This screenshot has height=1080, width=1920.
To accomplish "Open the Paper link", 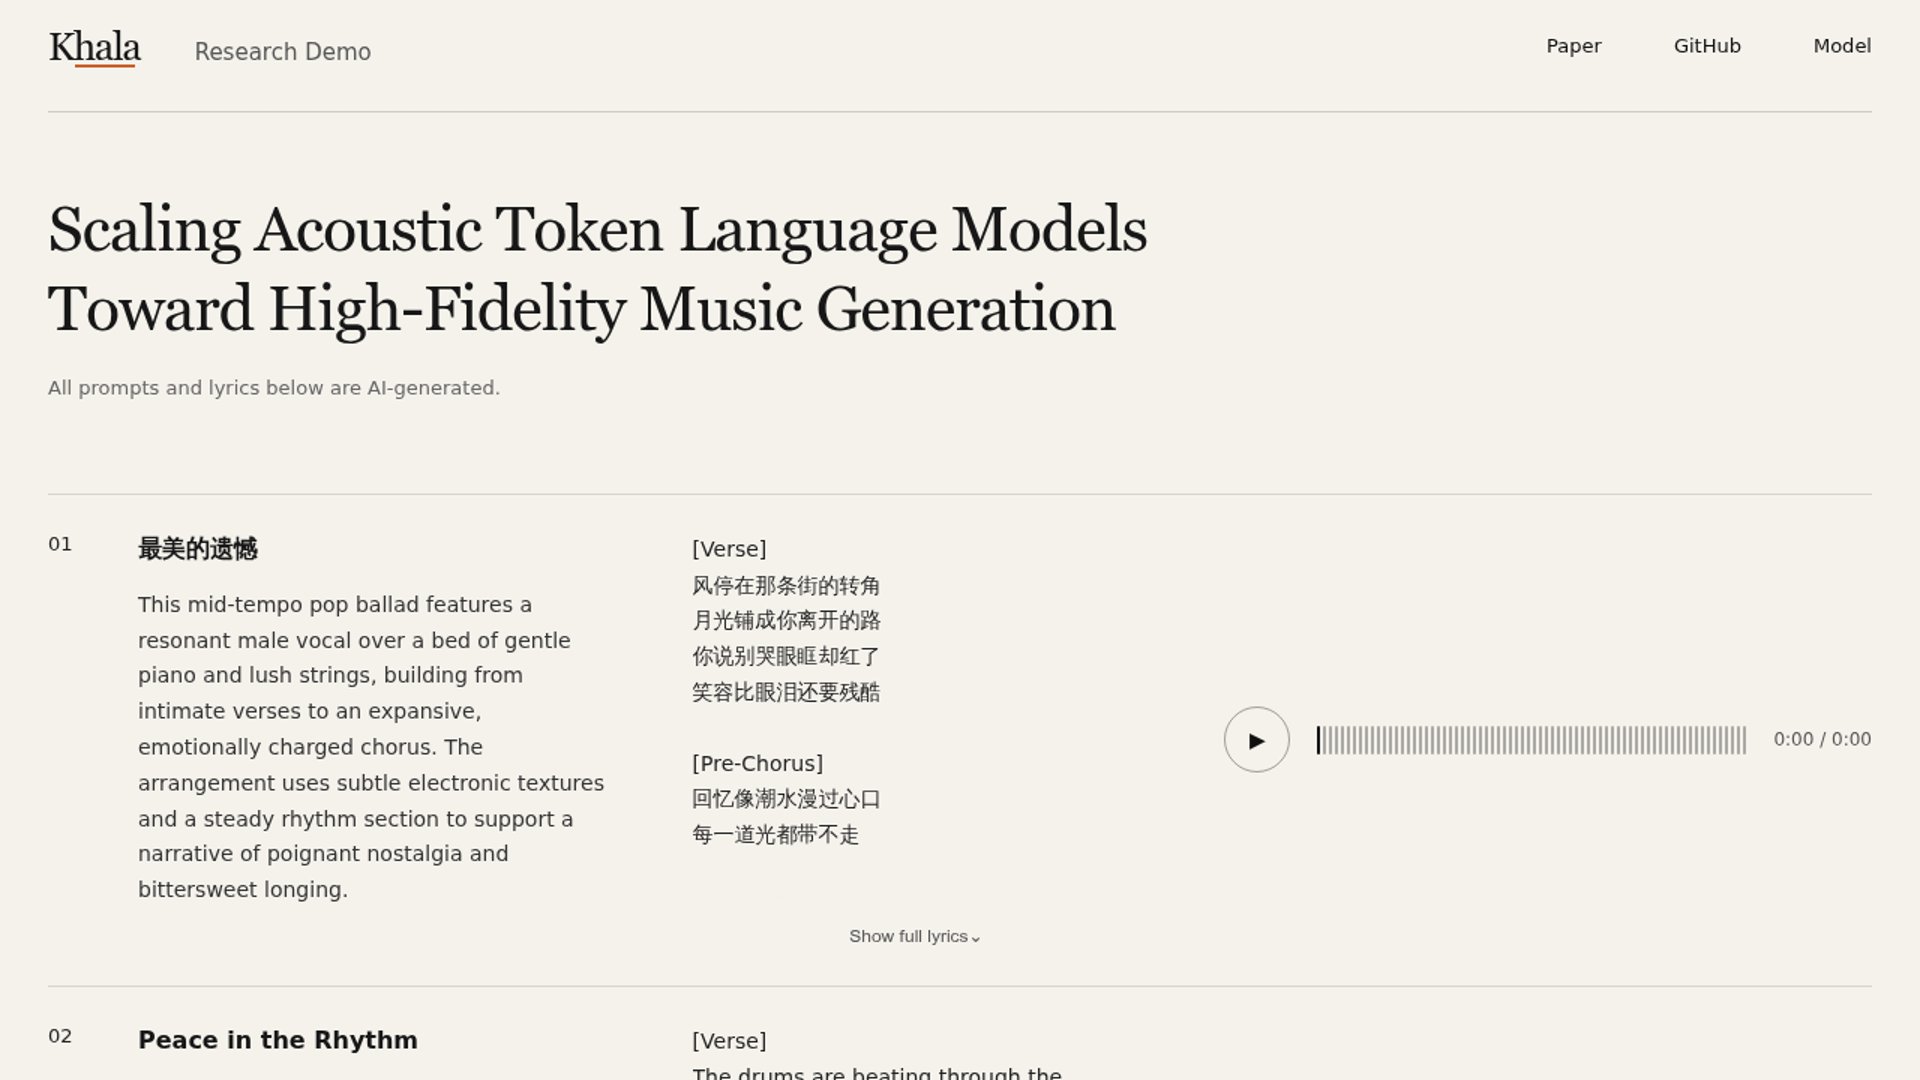I will pyautogui.click(x=1573, y=46).
